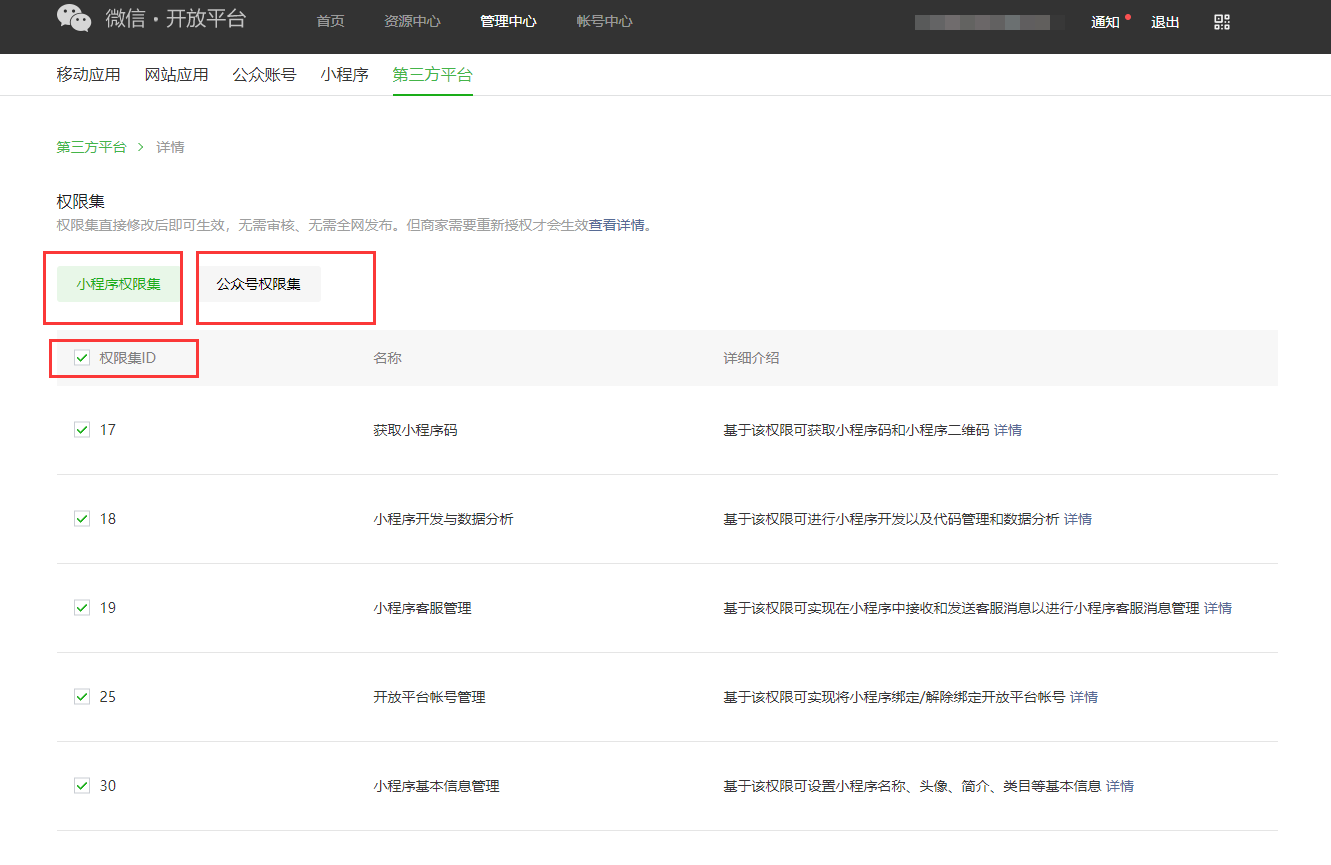This screenshot has width=1331, height=865.
Task: Switch to 小程序 tab
Action: [344, 75]
